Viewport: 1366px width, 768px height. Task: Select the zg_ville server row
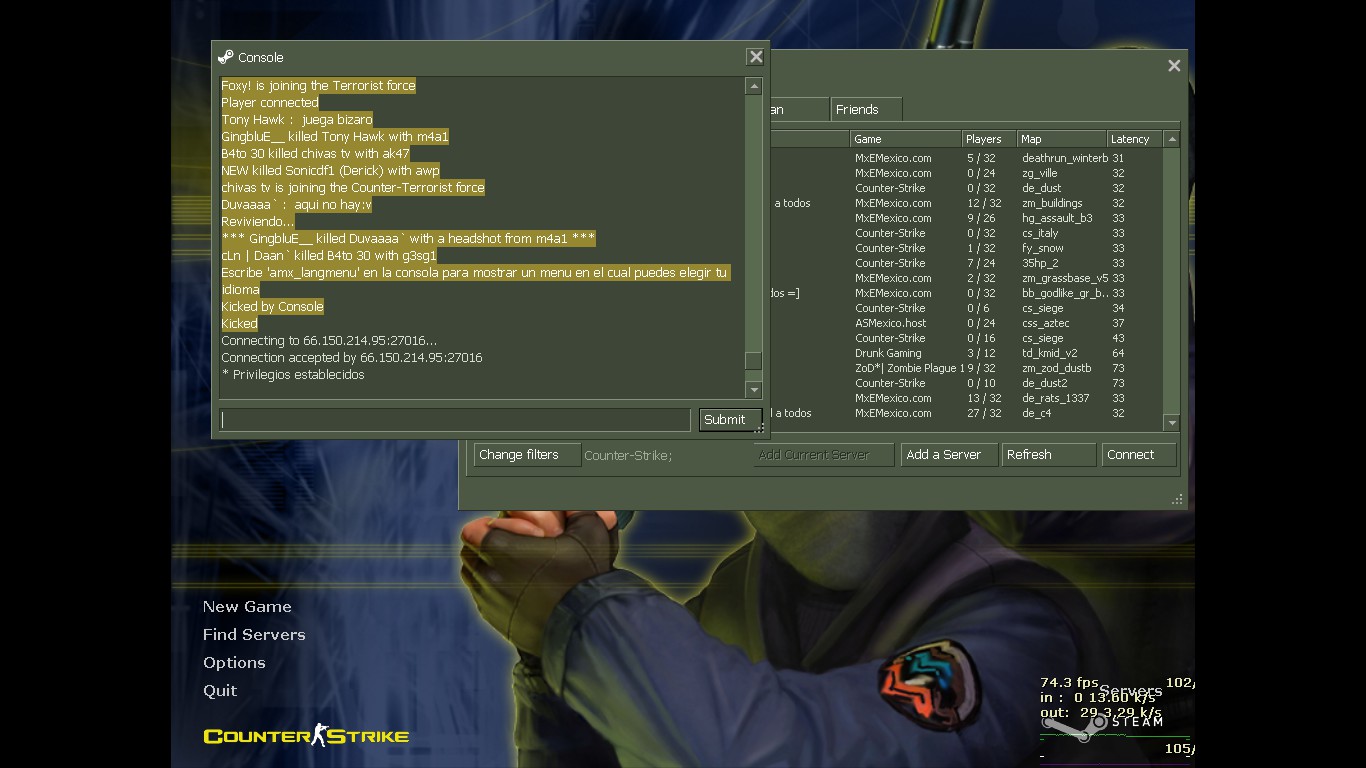click(x=965, y=173)
